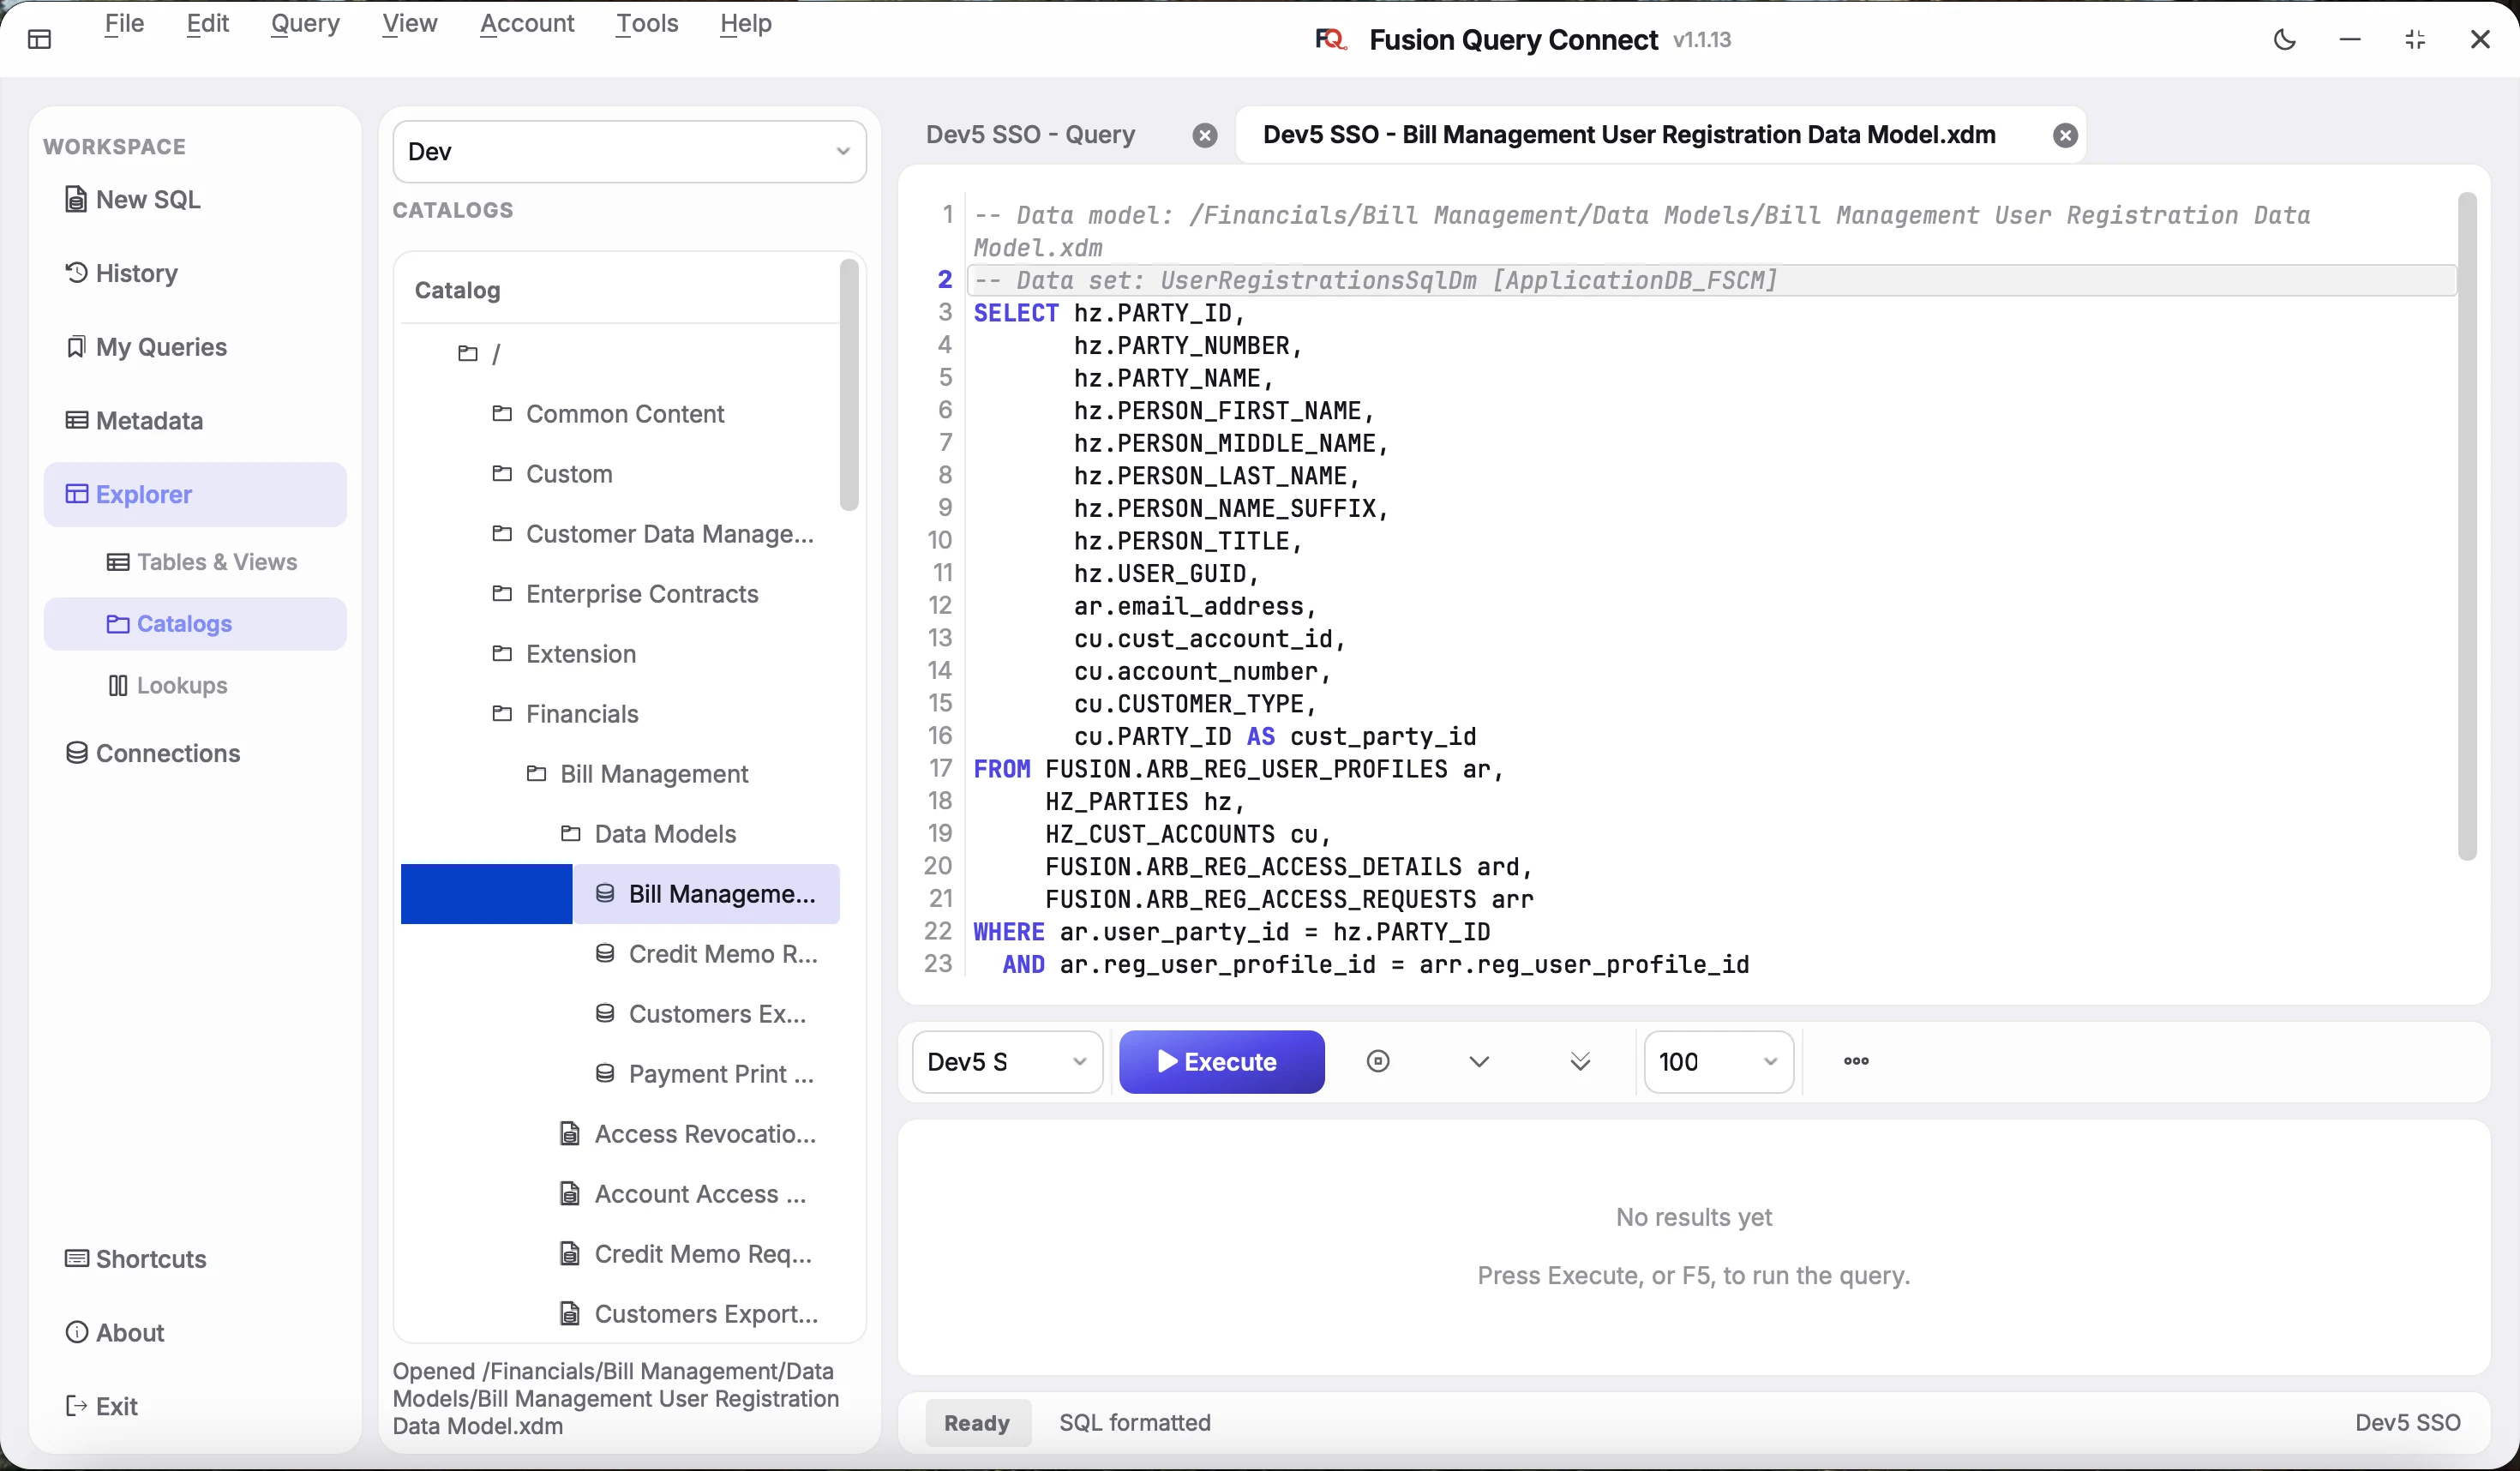Switch to Dev5 SSO - Query tab
Screen dimensions: 2520x1471
pos(1030,135)
